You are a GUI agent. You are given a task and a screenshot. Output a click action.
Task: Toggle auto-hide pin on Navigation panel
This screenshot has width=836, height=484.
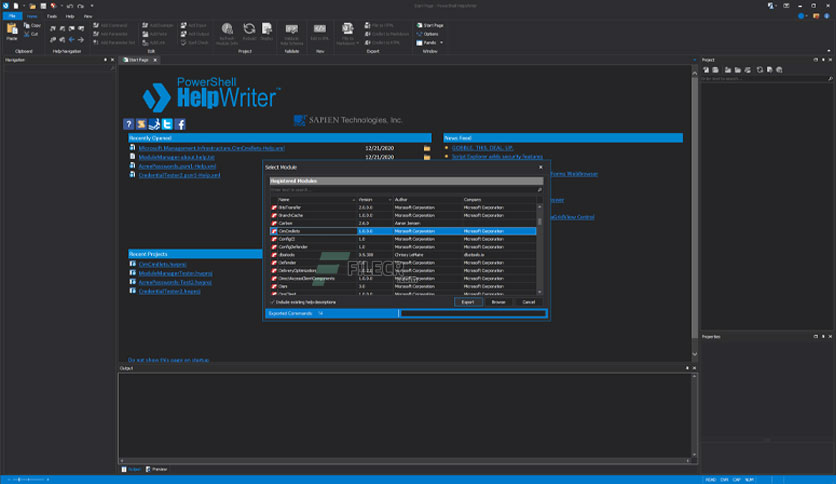[x=105, y=60]
